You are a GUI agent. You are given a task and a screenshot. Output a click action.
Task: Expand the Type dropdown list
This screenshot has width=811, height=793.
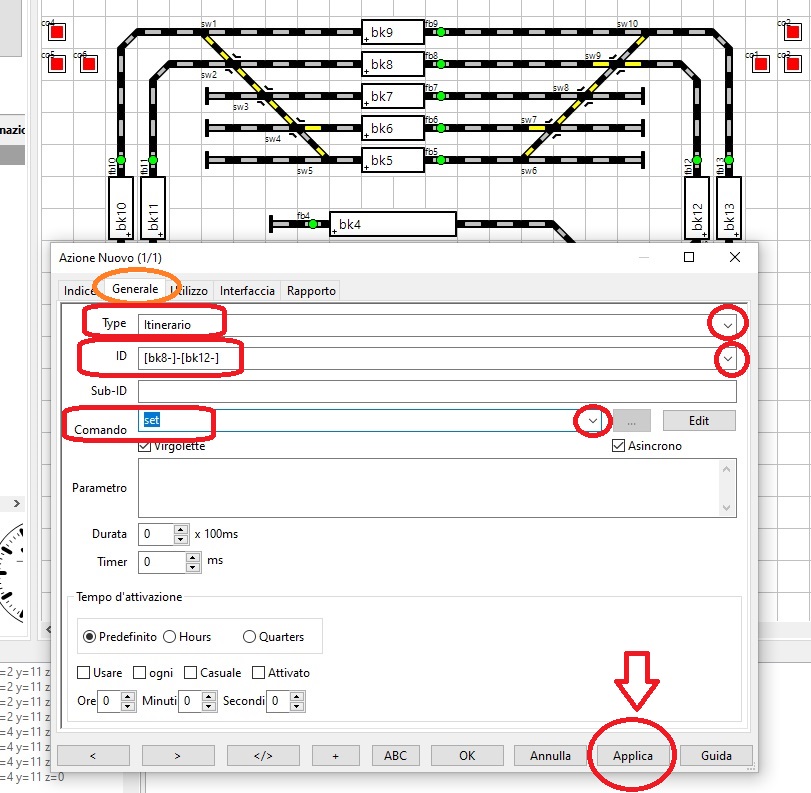pyautogui.click(x=728, y=324)
